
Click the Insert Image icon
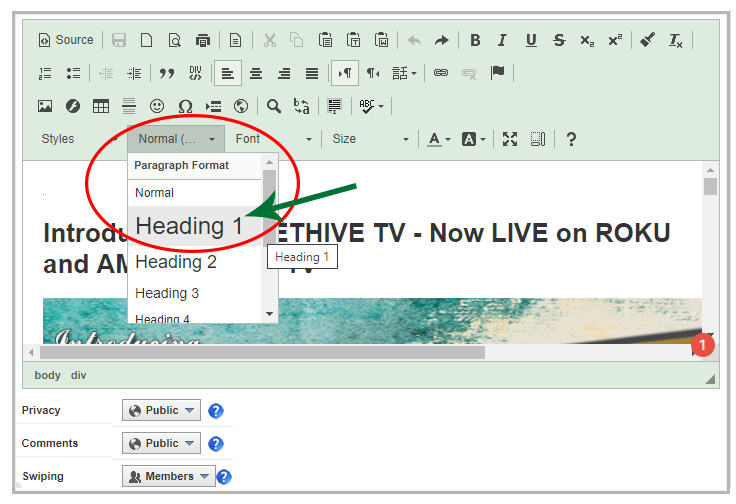pyautogui.click(x=45, y=106)
